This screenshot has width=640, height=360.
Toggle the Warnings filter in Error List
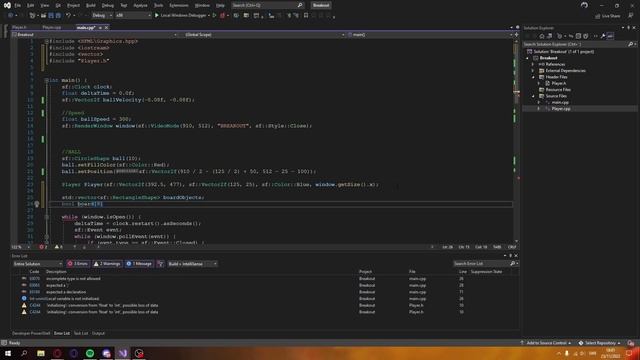pos(107,264)
